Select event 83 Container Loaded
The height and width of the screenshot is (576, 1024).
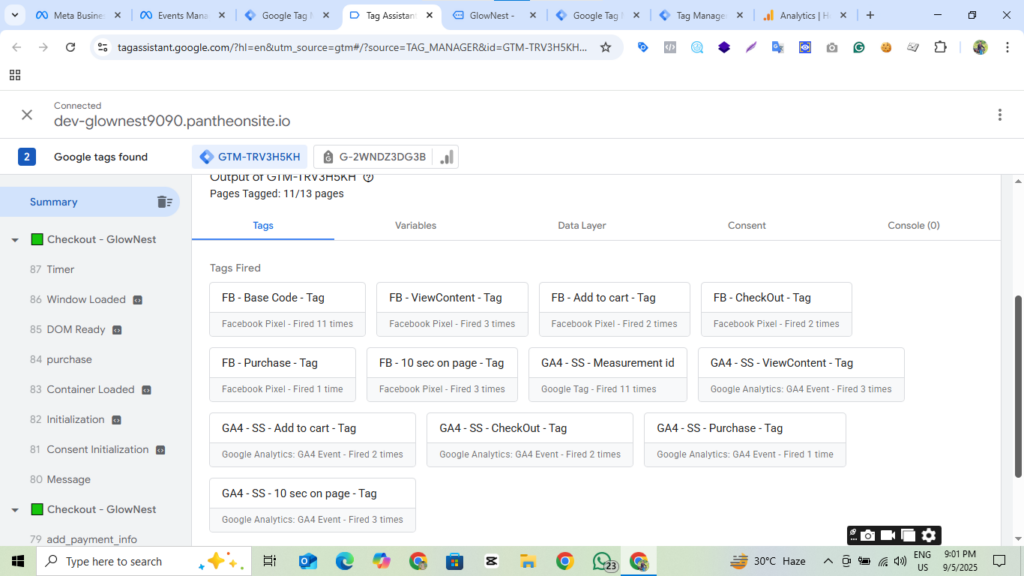[83, 389]
